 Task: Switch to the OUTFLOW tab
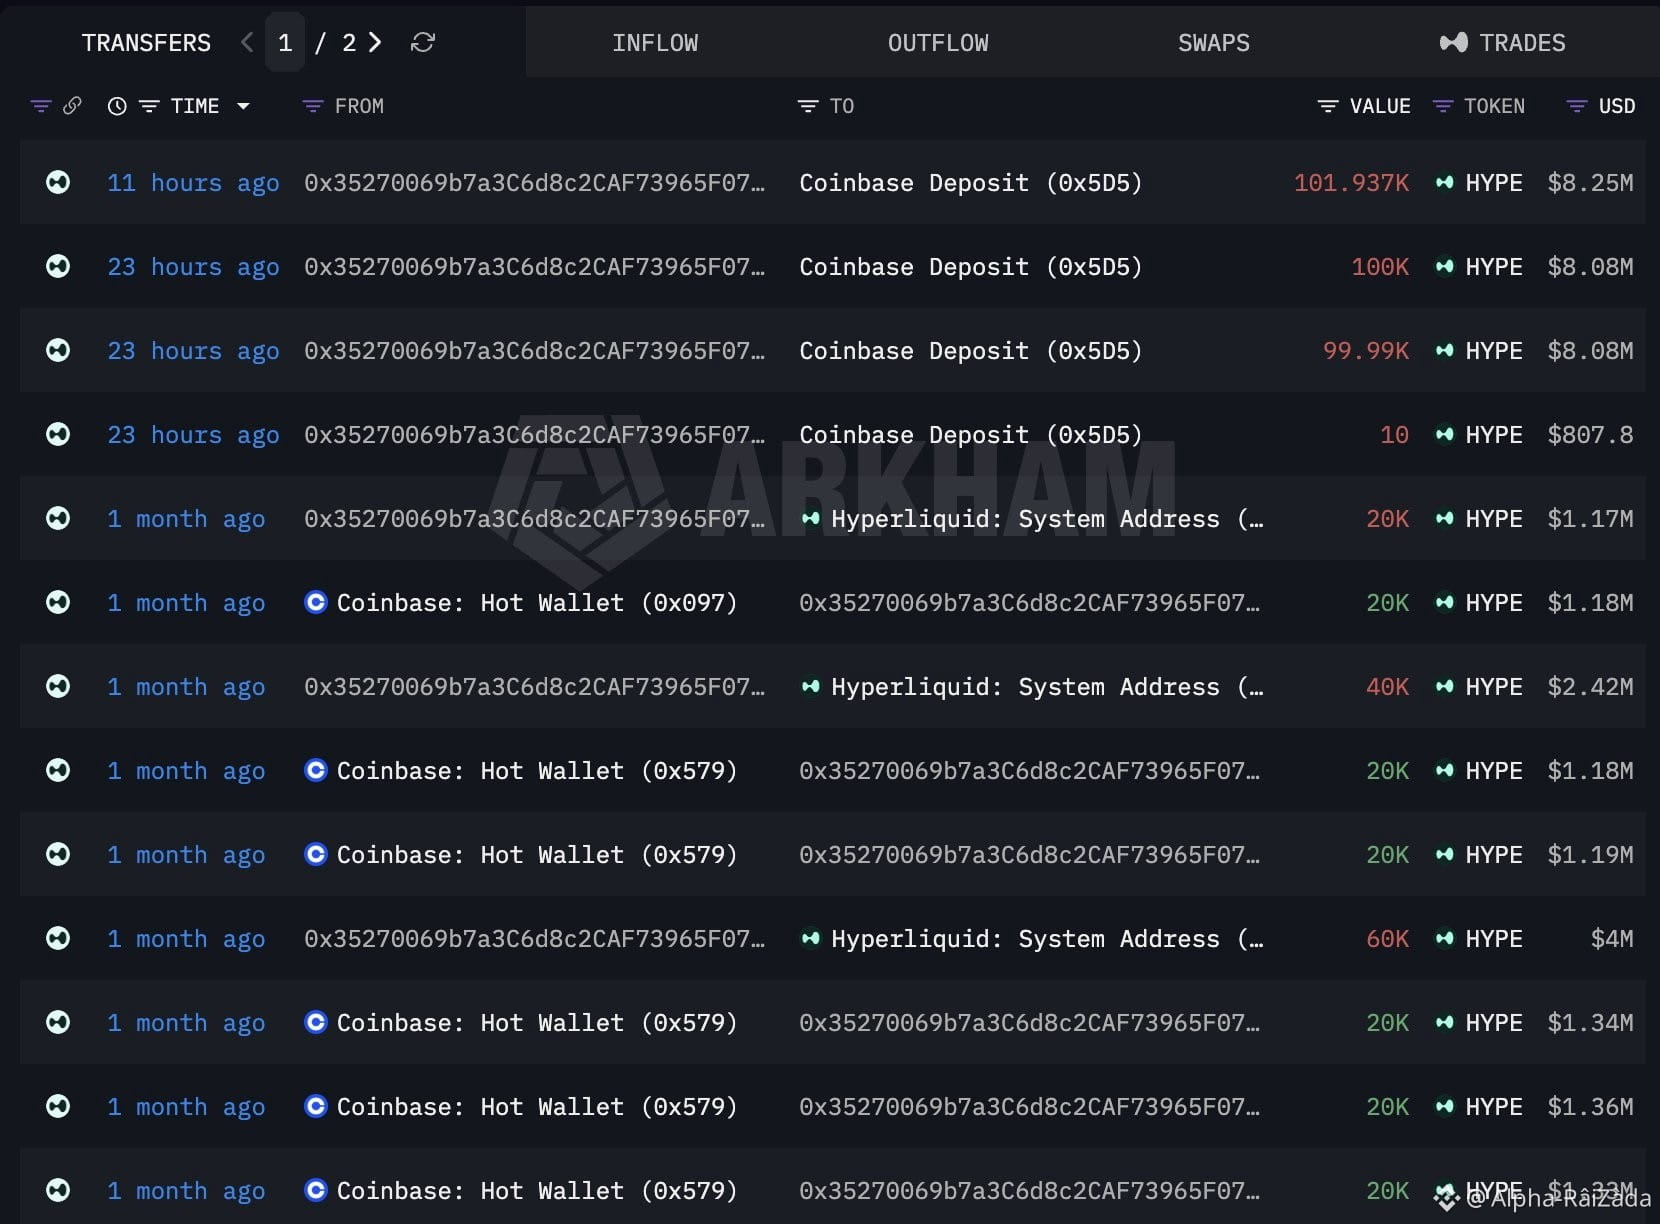938,43
